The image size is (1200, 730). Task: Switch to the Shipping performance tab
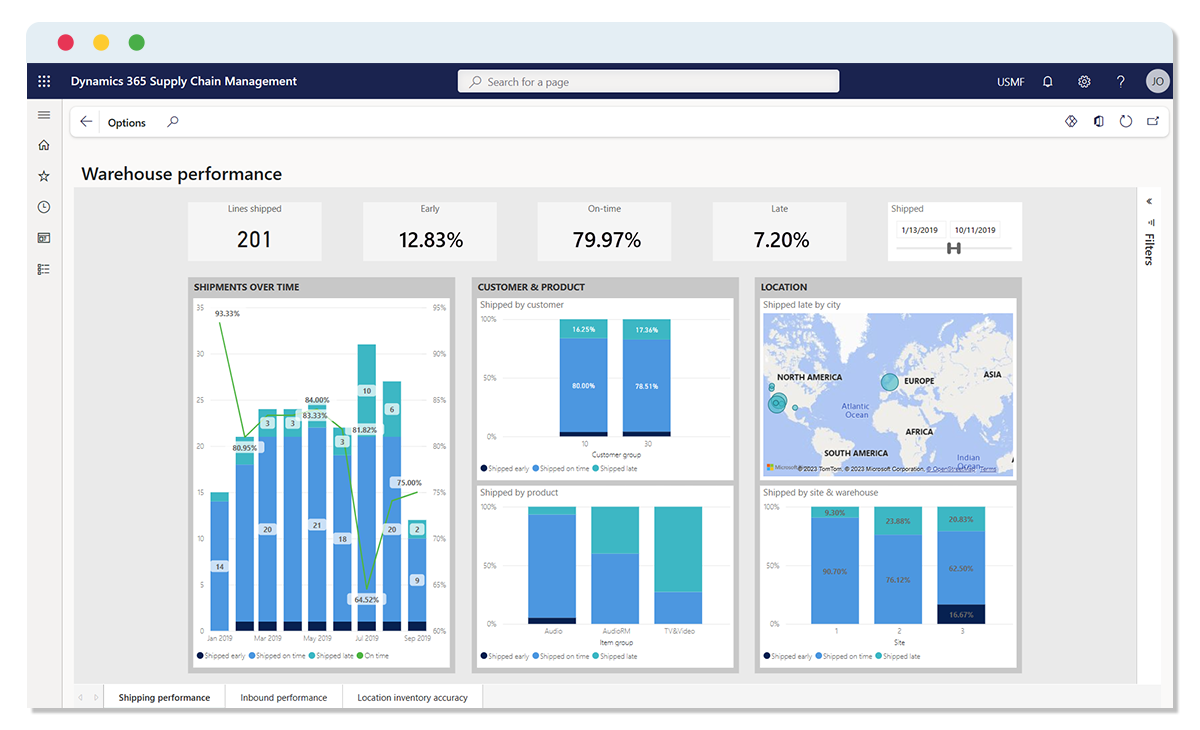[x=164, y=697]
